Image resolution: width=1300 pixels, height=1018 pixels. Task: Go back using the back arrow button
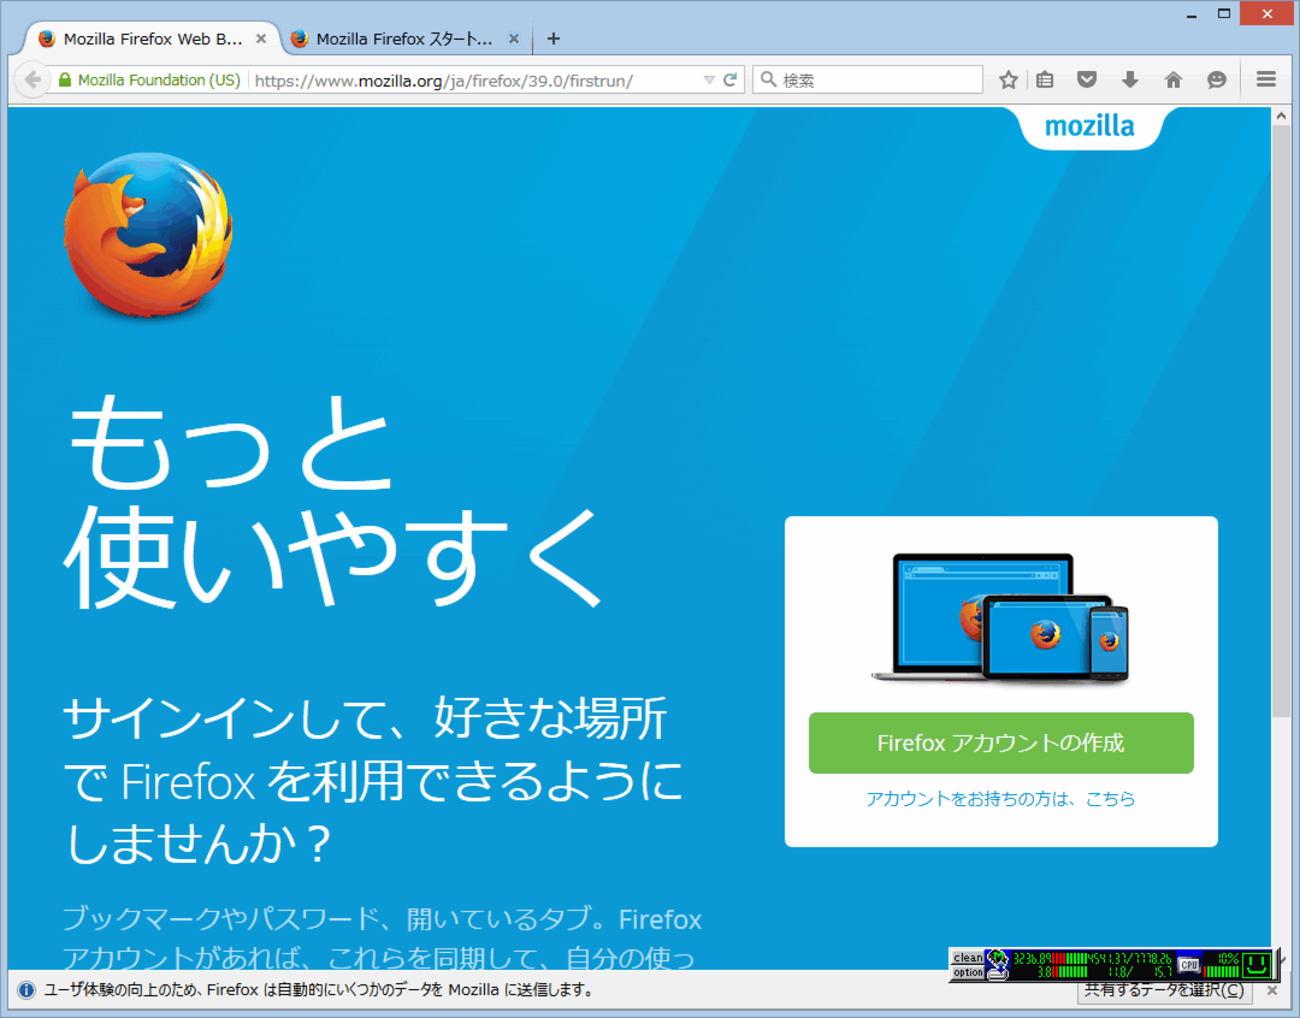click(33, 80)
